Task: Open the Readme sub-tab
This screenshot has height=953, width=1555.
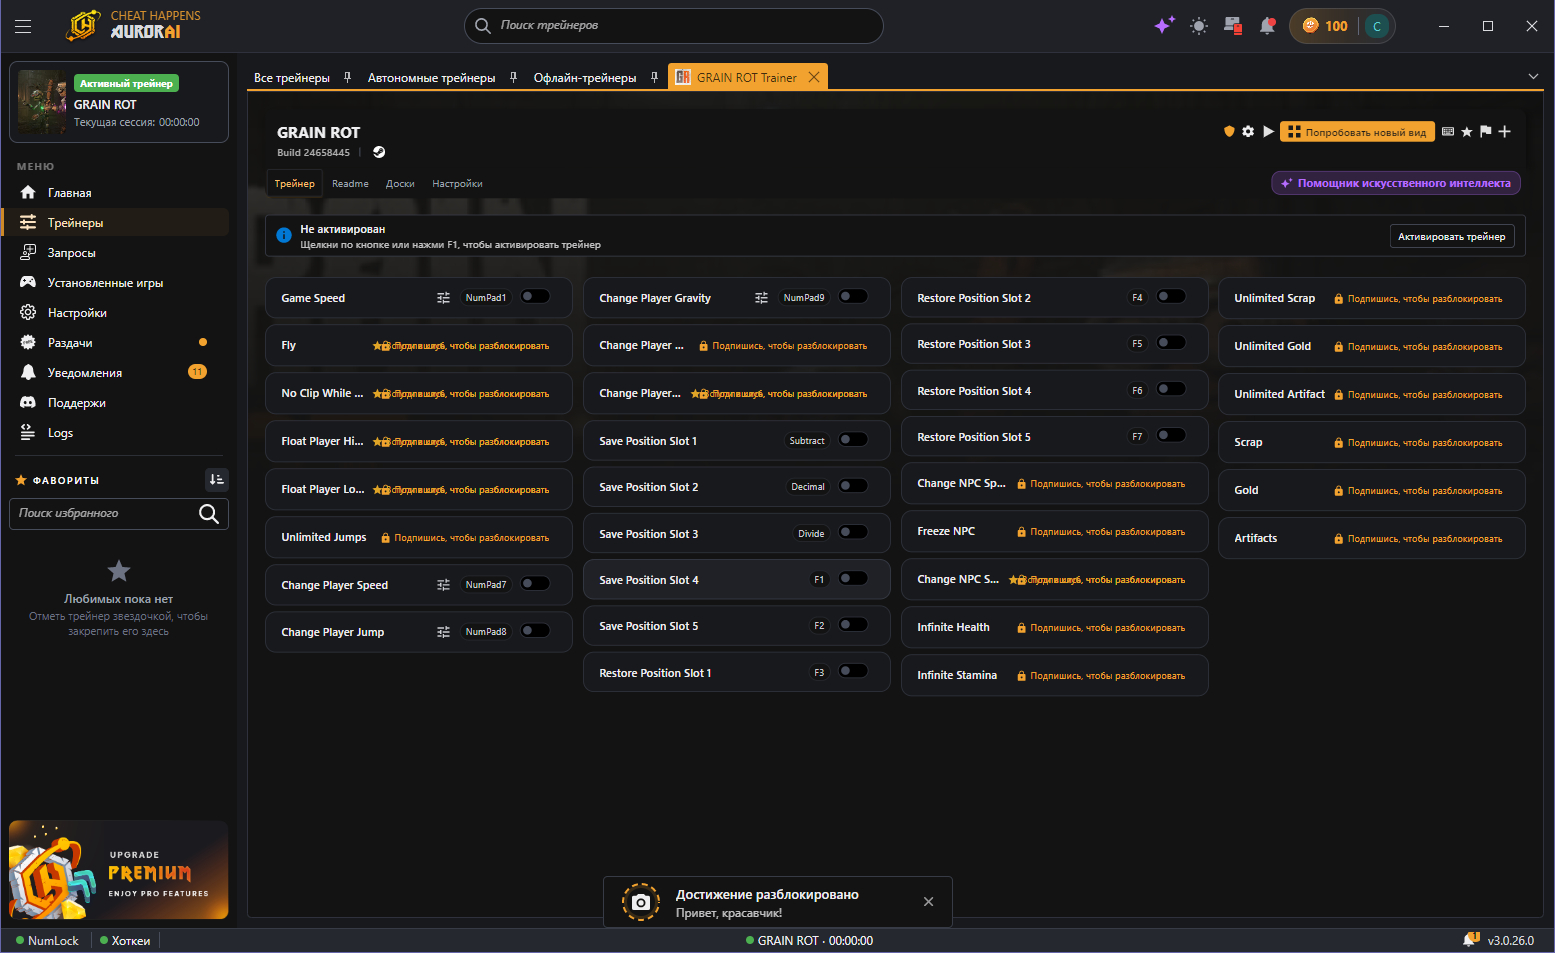Action: click(x=350, y=184)
